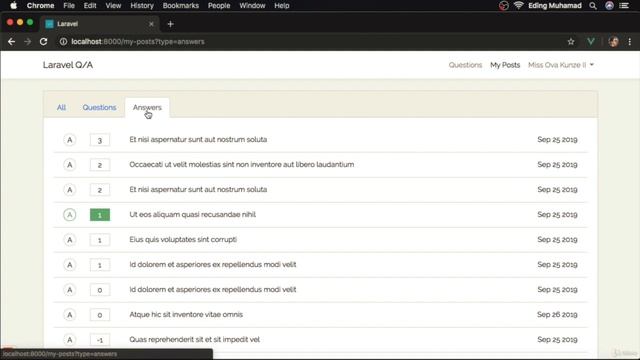Screen dimensions: 640x360
Task: Click the red circular menu bar icon
Action: 504,6
